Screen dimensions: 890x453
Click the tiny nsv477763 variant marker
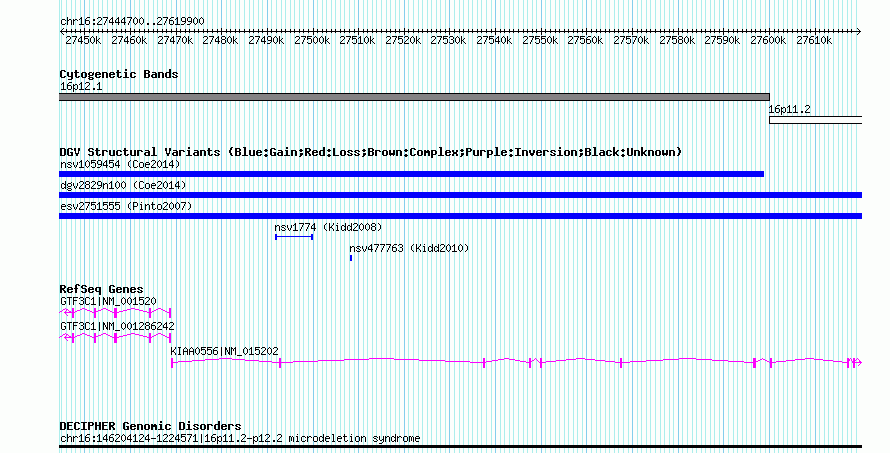[351, 258]
